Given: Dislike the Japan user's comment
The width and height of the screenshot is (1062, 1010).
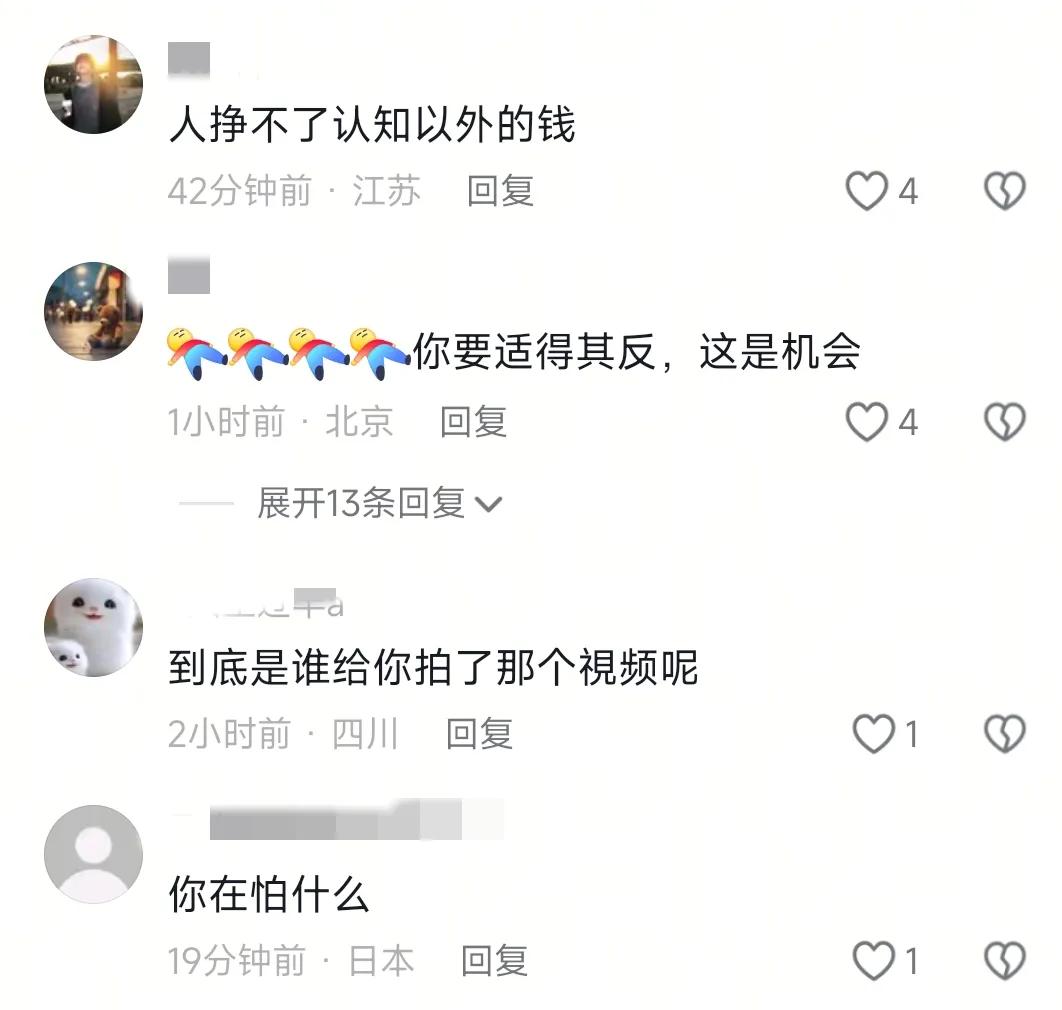Looking at the screenshot, I should pyautogui.click(x=1004, y=961).
